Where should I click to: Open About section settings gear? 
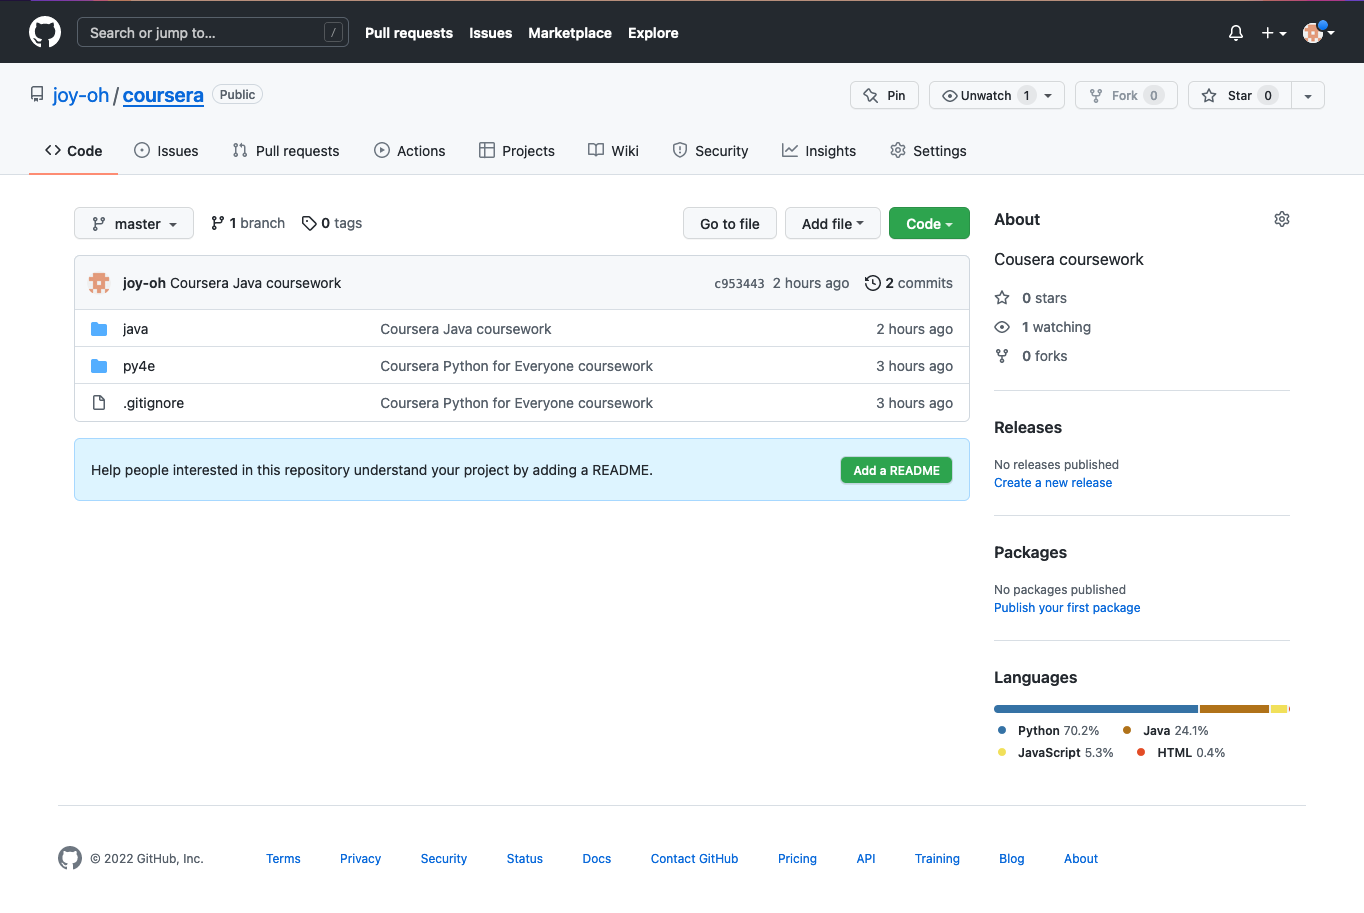pyautogui.click(x=1281, y=219)
